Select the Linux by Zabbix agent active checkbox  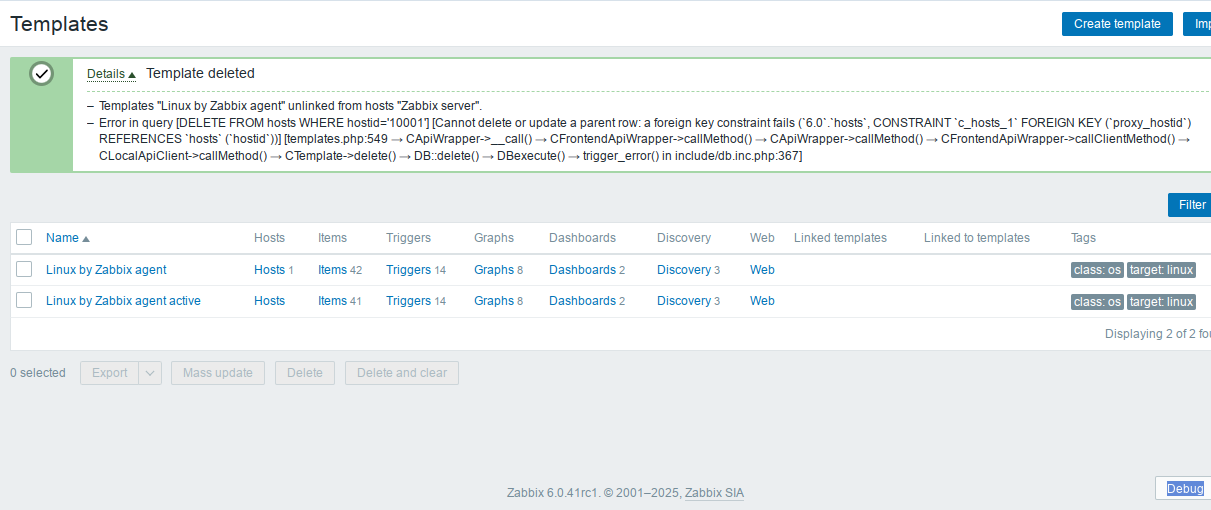(x=25, y=300)
